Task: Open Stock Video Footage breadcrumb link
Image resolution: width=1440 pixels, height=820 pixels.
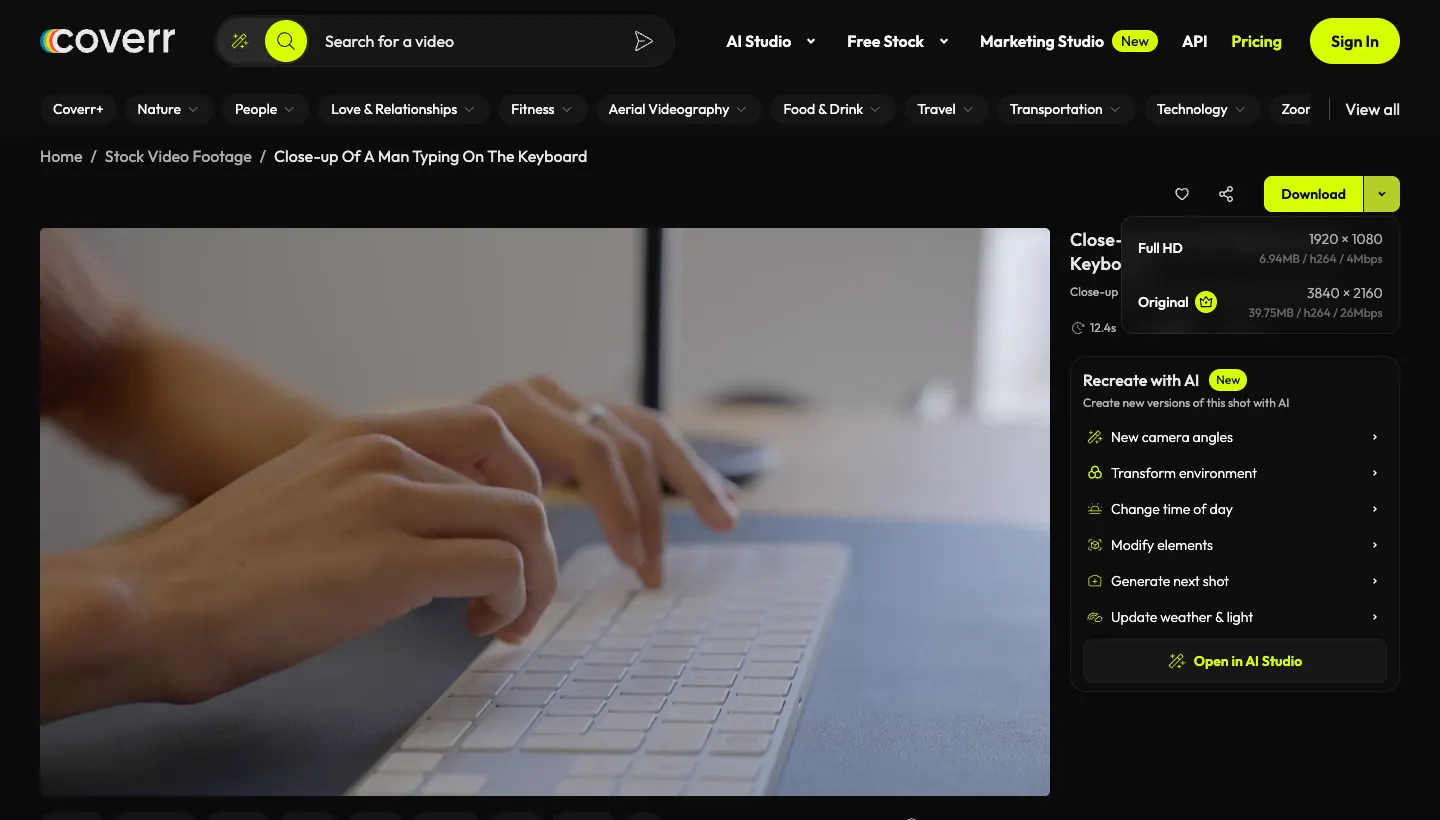Action: [x=178, y=156]
